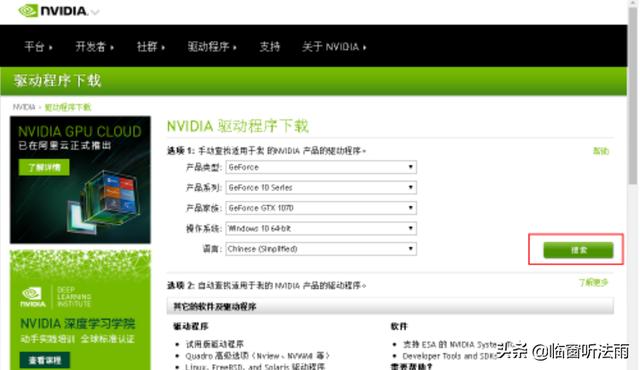Open the Developer Tools and SDKs link
This screenshot has height=370, width=640.
[x=449, y=356]
